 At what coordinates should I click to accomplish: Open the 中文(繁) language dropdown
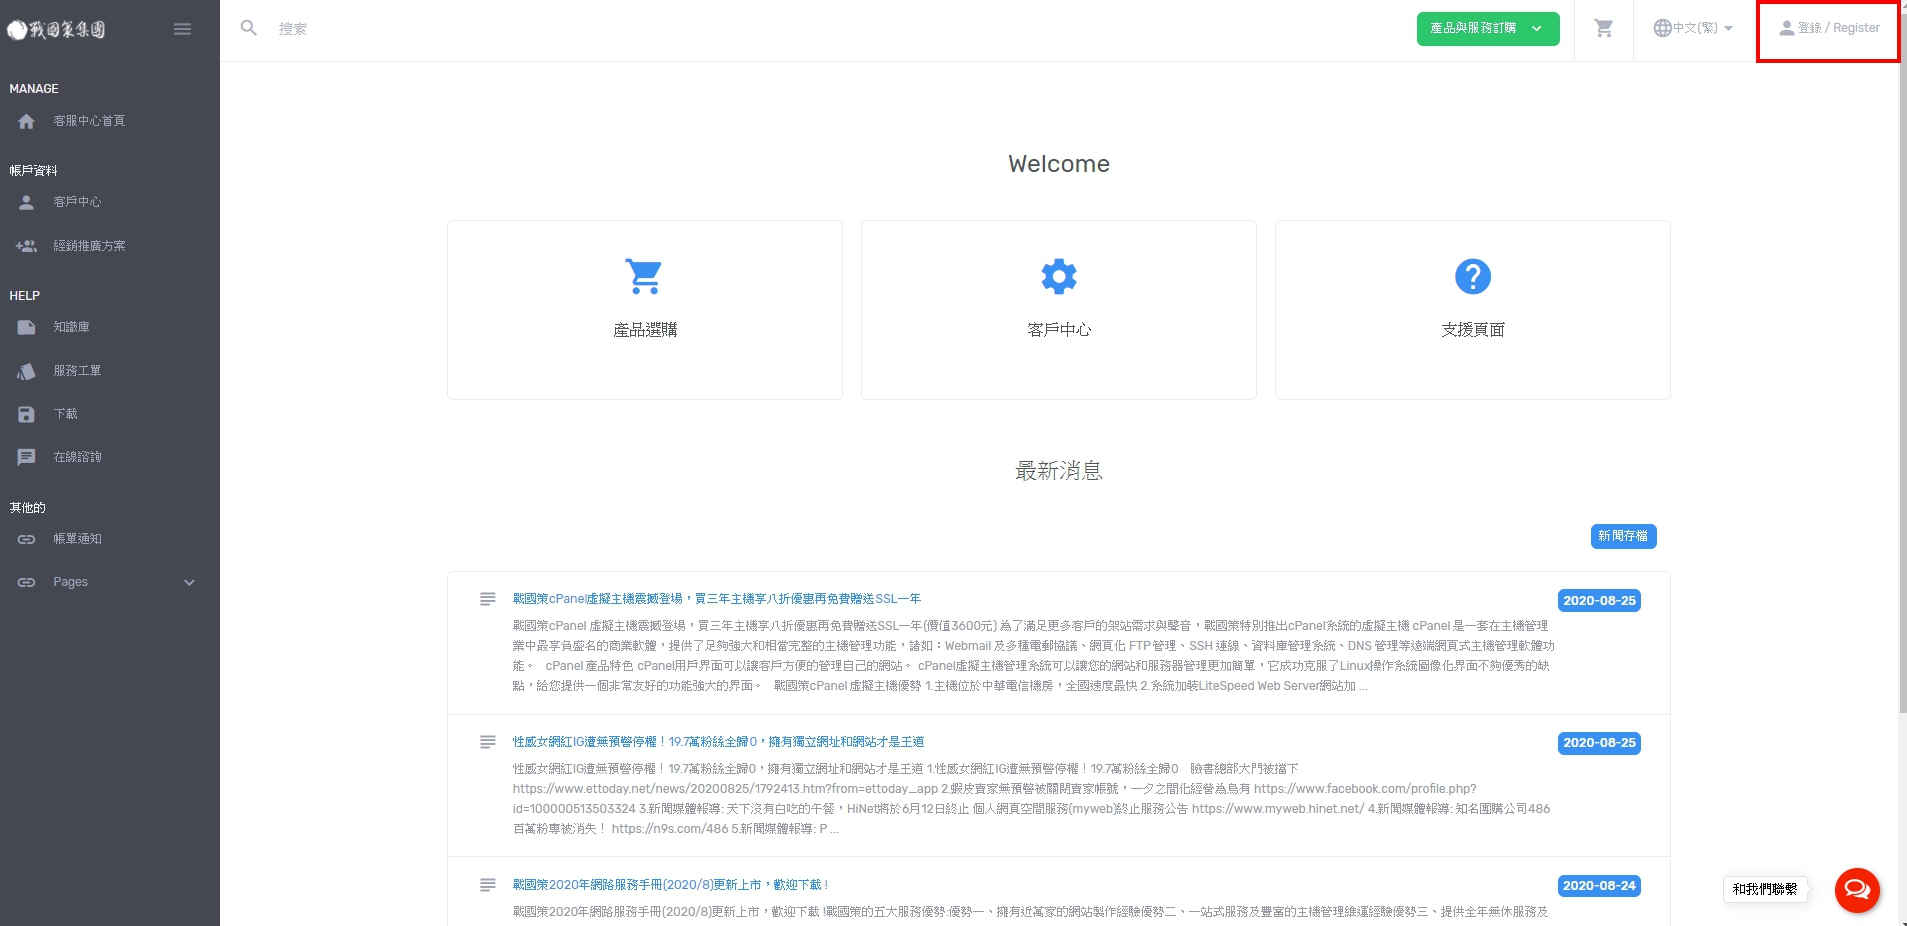pos(1693,28)
